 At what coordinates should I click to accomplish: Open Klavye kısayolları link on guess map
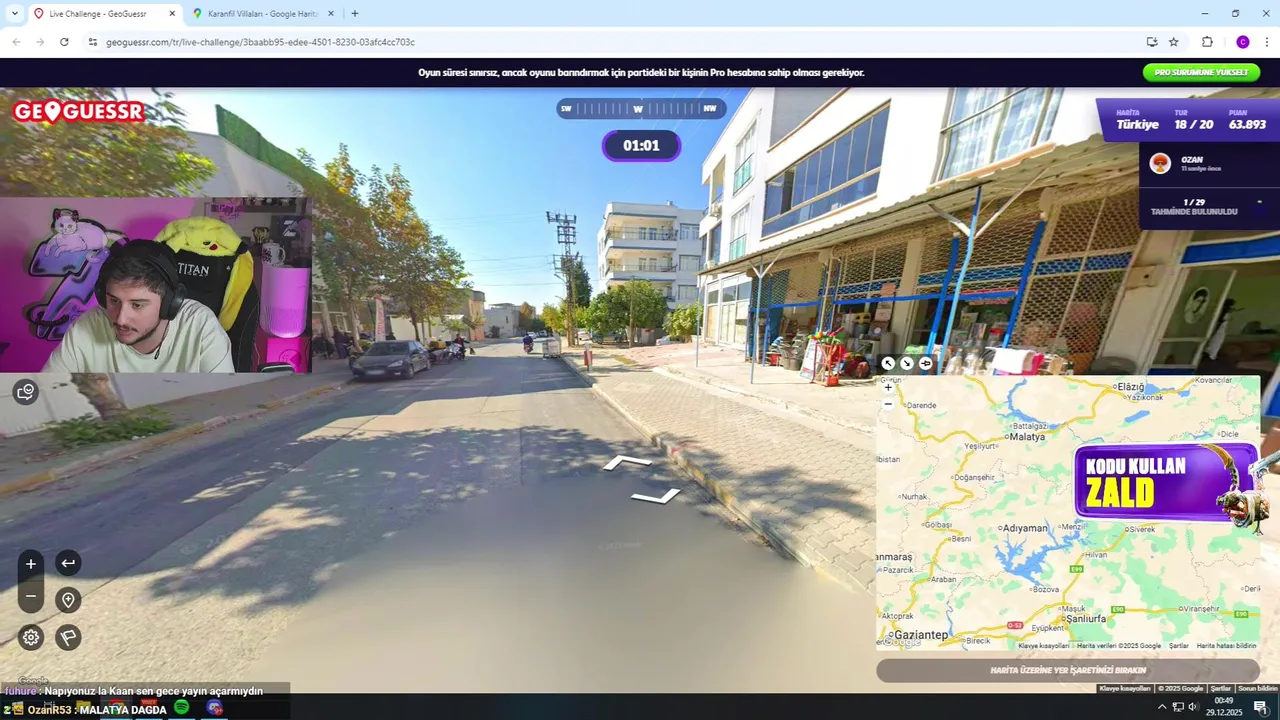tap(1044, 646)
